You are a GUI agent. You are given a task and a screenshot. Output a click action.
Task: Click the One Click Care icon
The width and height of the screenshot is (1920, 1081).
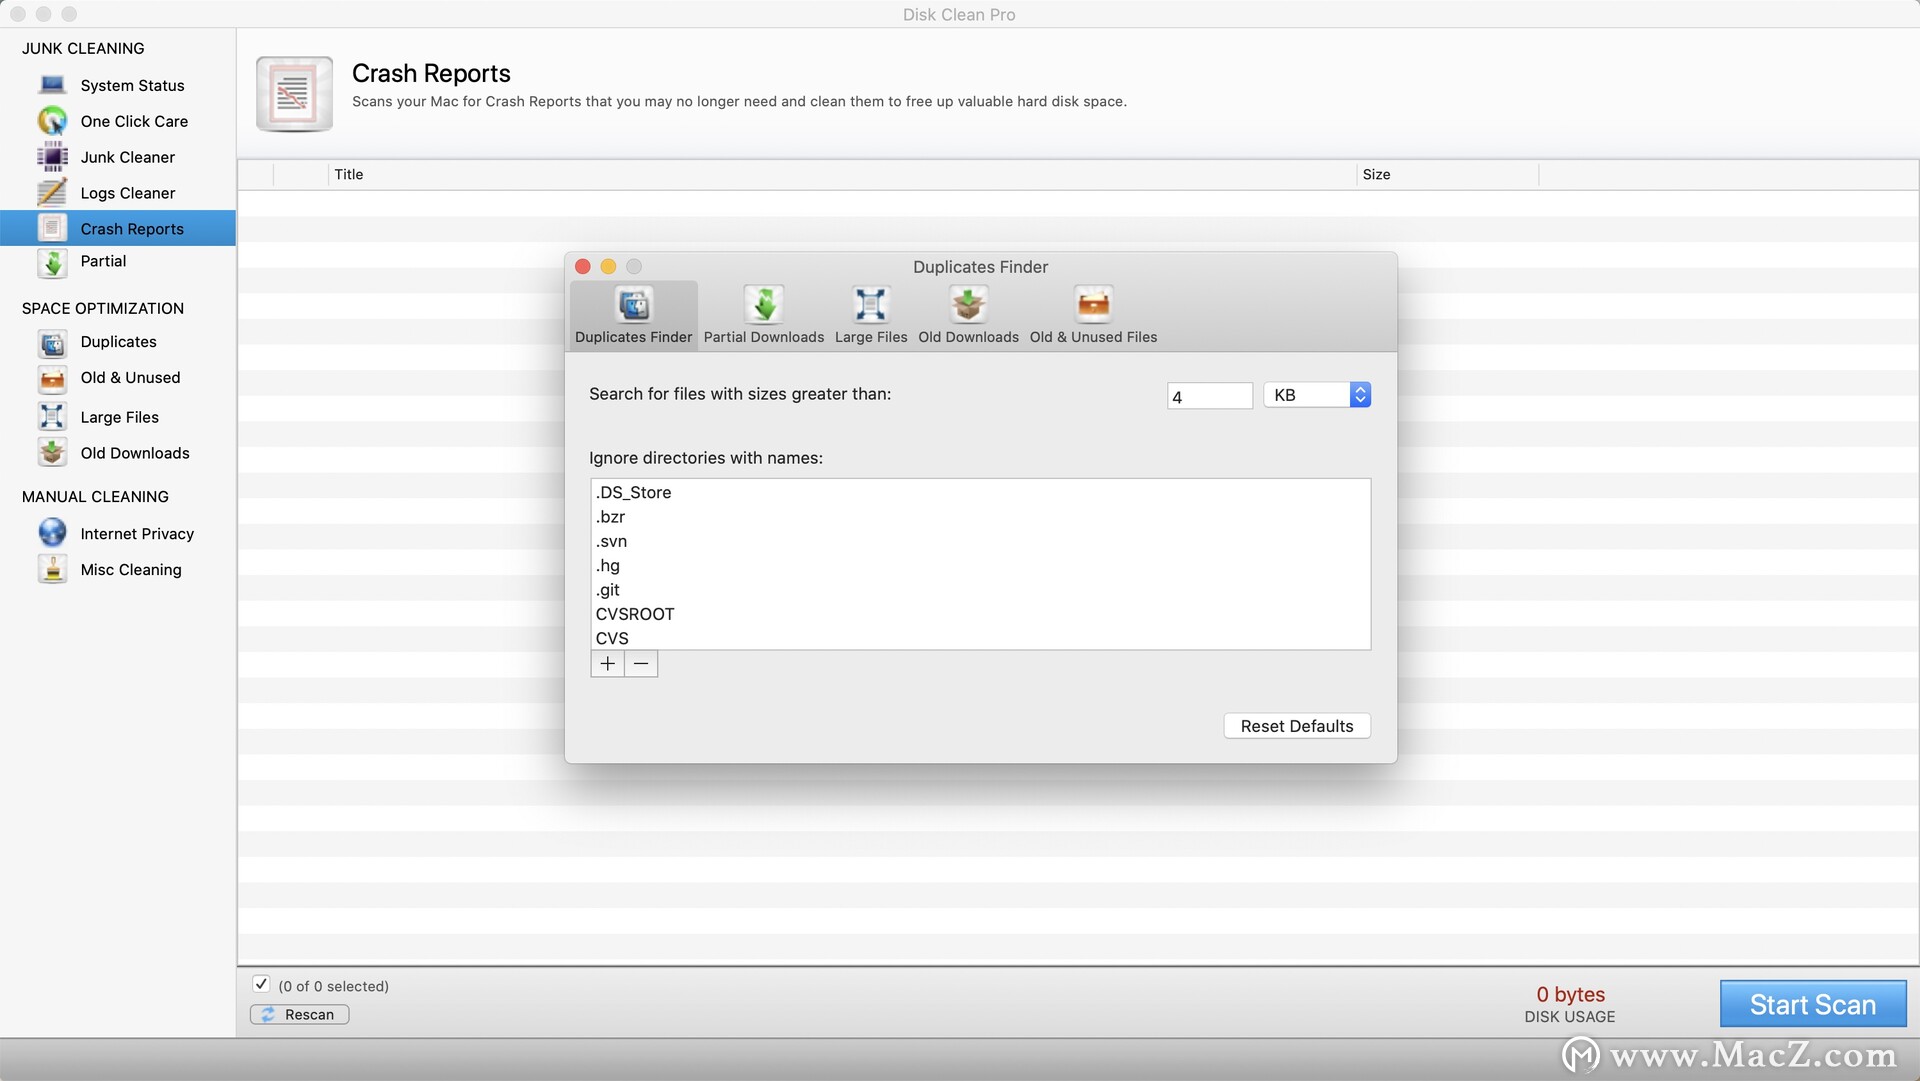point(52,121)
